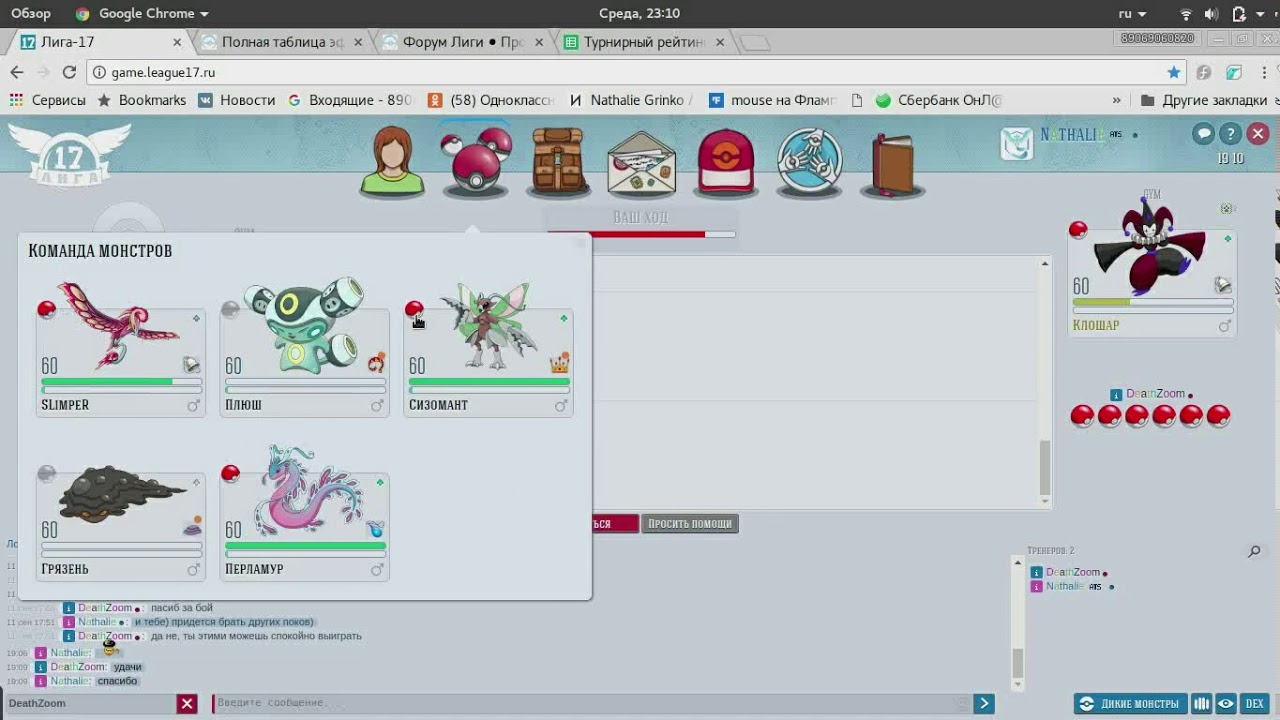1280x720 pixels.
Task: Click the Pokeball on Перламур's card
Action: (x=230, y=474)
